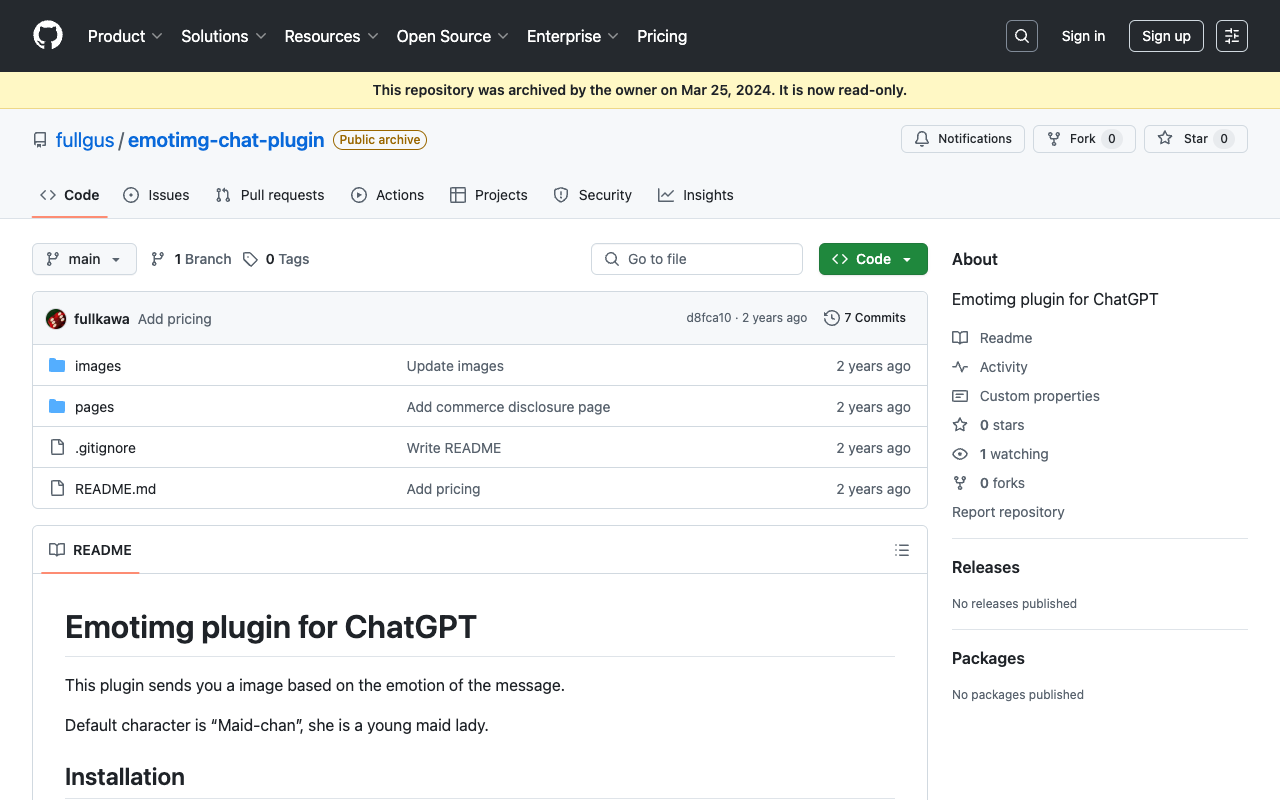Click the Notifications button
Viewport: 1280px width, 800px height.
click(x=963, y=139)
